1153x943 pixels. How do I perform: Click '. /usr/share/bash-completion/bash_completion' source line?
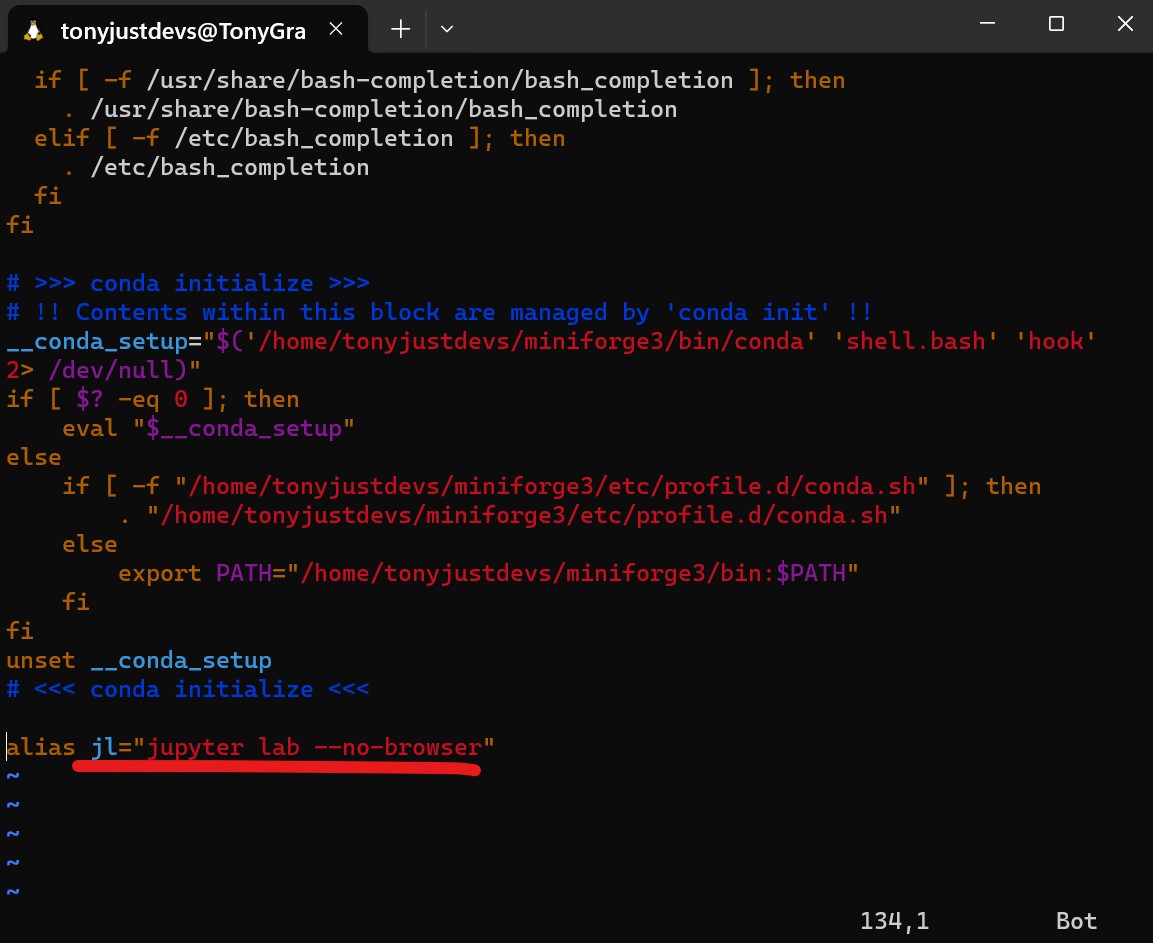tap(369, 110)
